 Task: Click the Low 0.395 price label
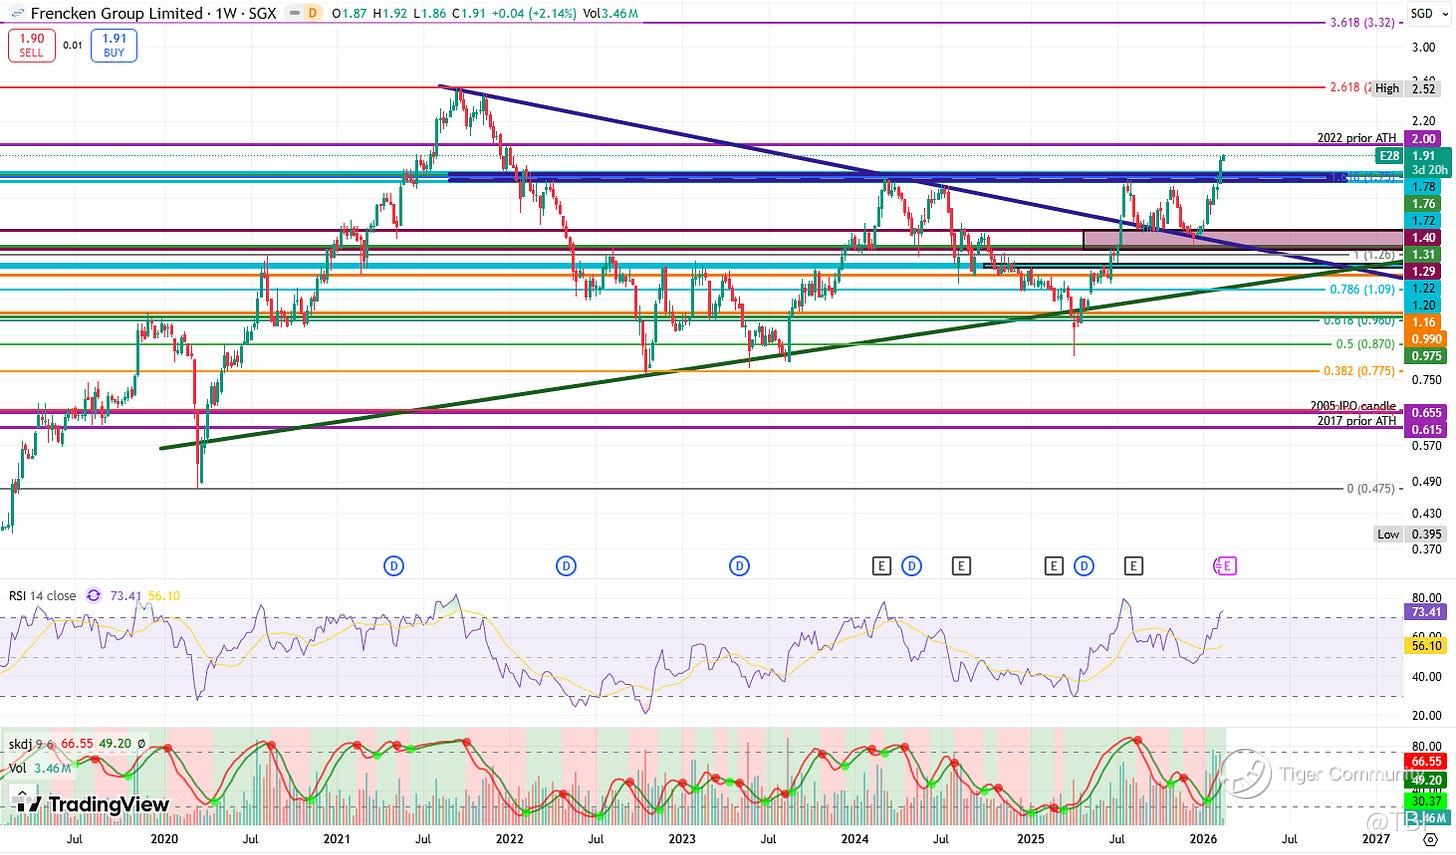point(1408,534)
